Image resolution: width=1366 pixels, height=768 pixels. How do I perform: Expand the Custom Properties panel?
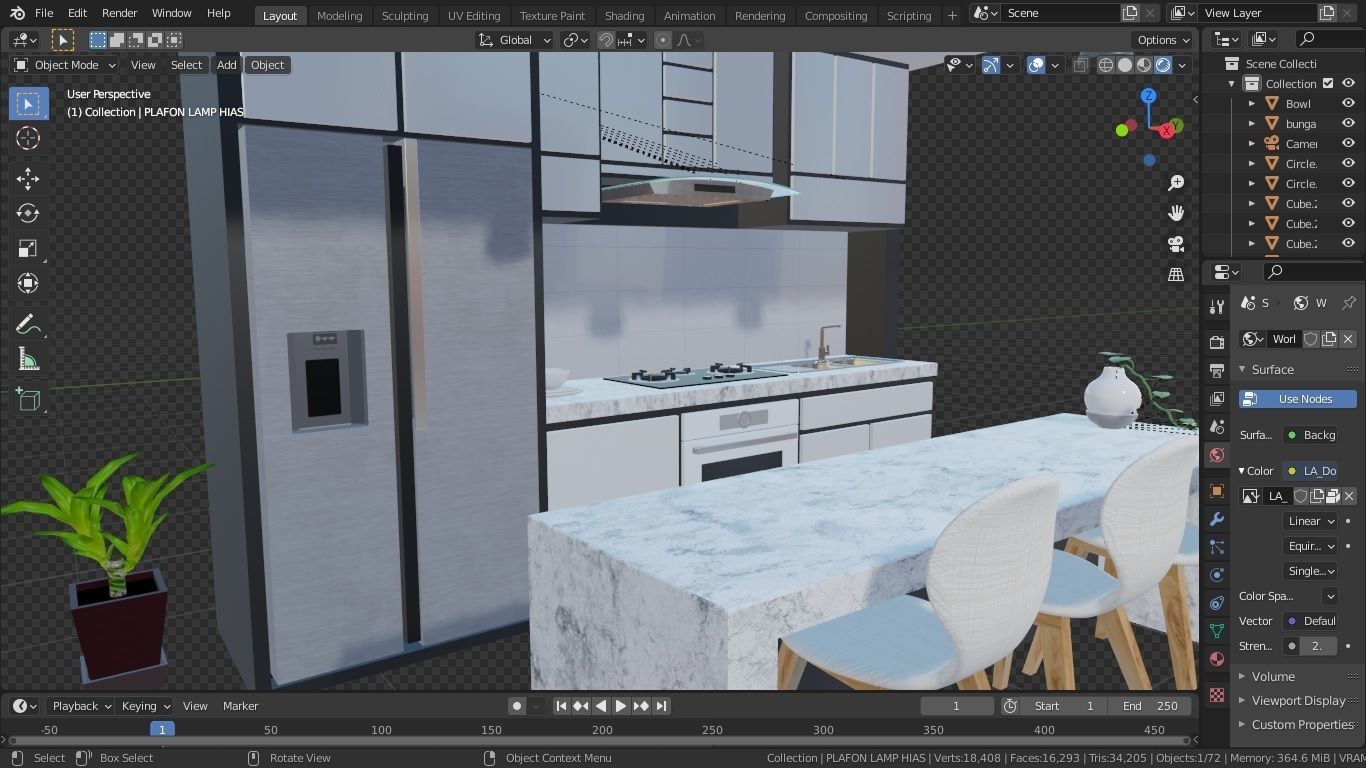tap(1302, 725)
